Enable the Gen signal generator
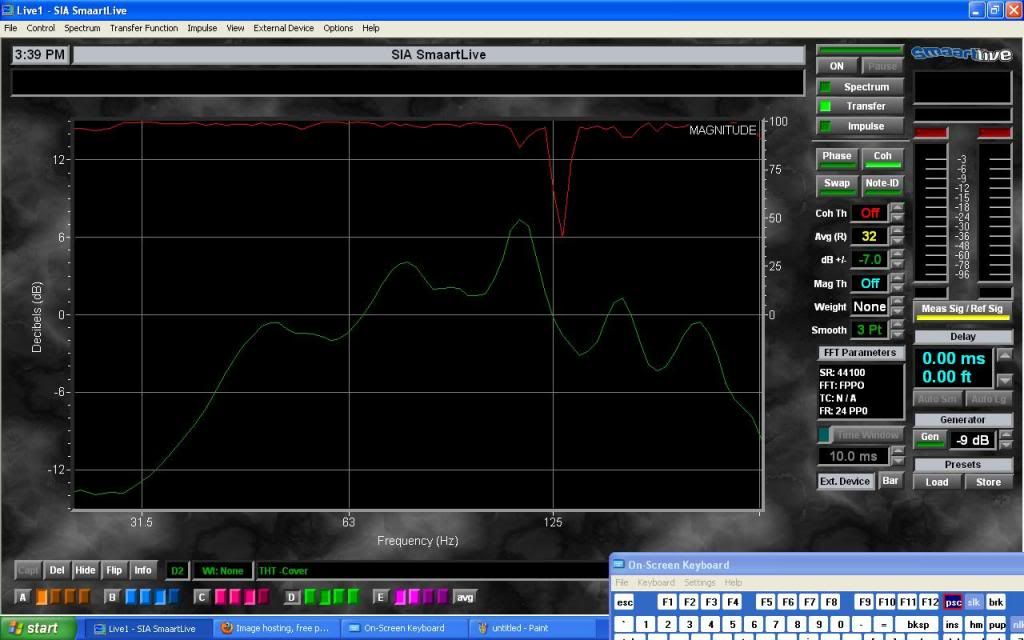The height and width of the screenshot is (640, 1024). pyautogui.click(x=929, y=437)
